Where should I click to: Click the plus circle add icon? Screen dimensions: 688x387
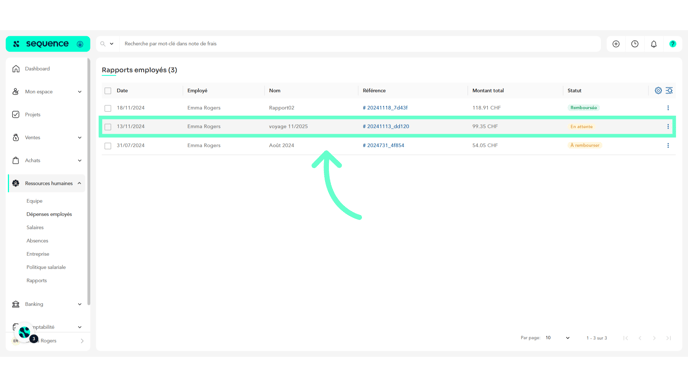616,44
